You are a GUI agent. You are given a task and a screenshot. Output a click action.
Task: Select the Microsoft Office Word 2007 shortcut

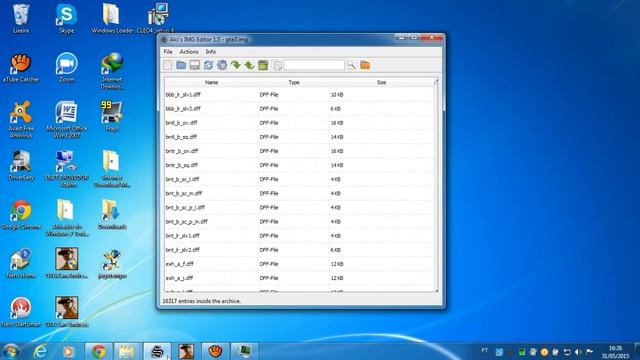click(67, 120)
